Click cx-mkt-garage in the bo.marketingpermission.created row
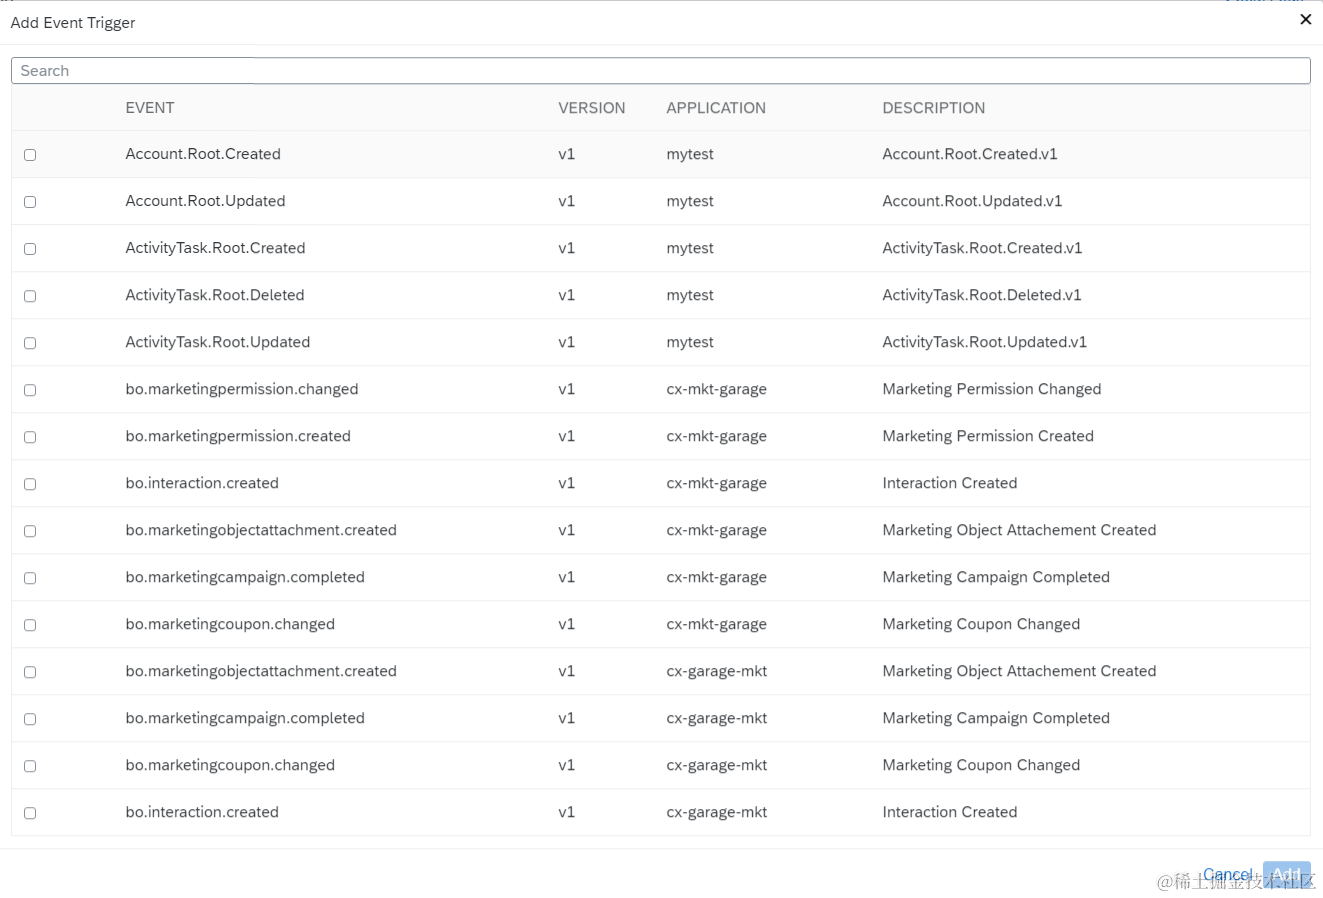 (x=717, y=436)
